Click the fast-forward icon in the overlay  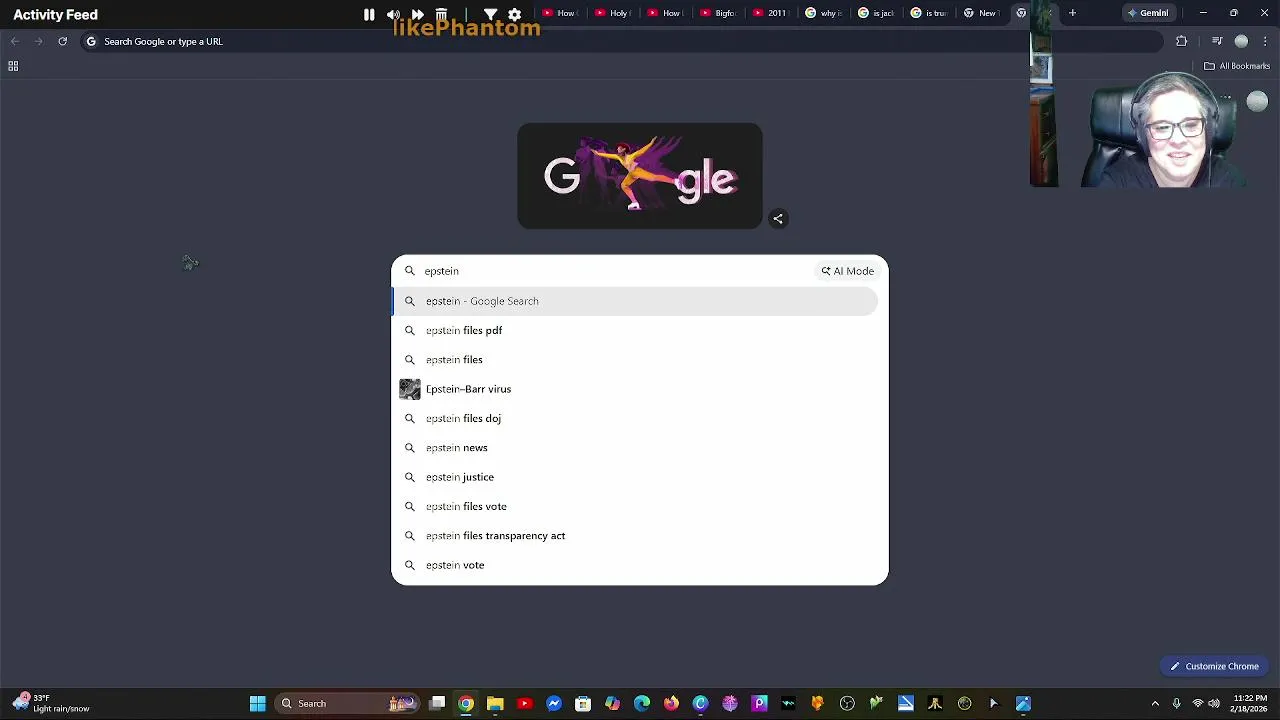[417, 14]
